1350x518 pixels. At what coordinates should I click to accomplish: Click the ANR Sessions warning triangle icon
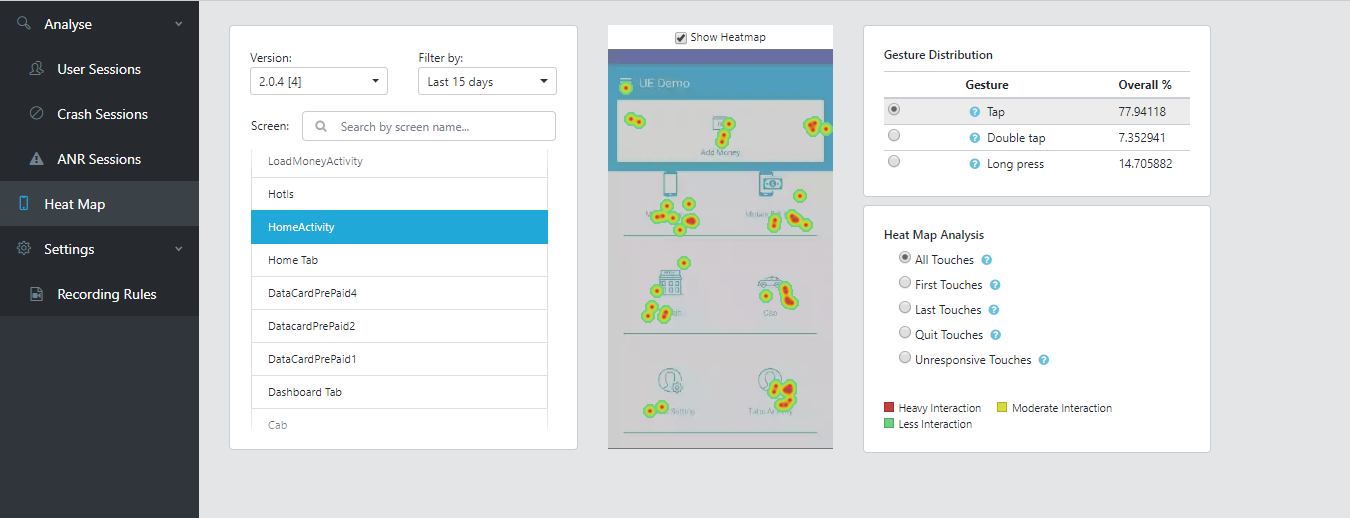coord(37,159)
